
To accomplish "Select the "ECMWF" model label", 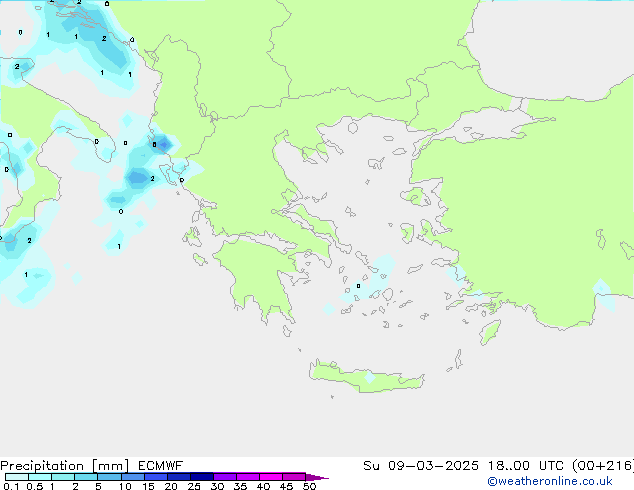I will pyautogui.click(x=161, y=466).
